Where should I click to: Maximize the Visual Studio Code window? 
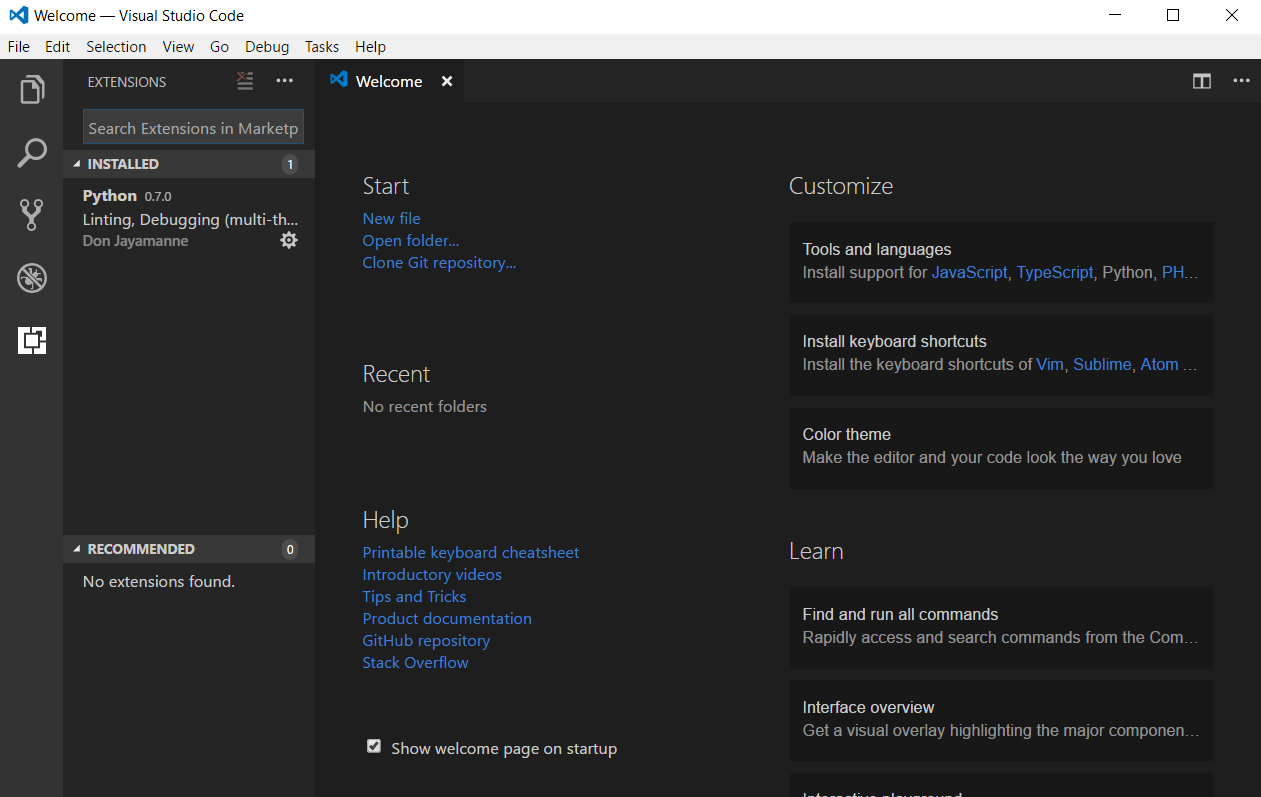pos(1173,16)
